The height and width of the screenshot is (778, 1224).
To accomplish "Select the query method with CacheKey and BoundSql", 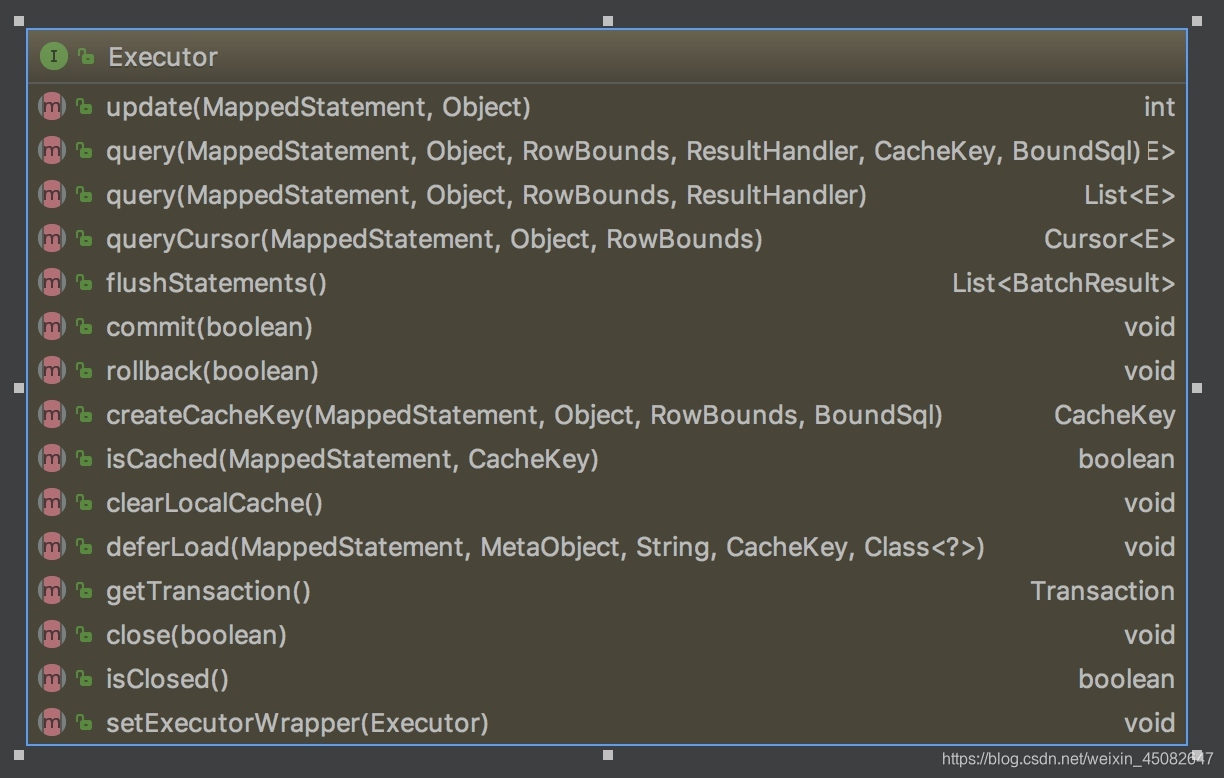I will 623,151.
